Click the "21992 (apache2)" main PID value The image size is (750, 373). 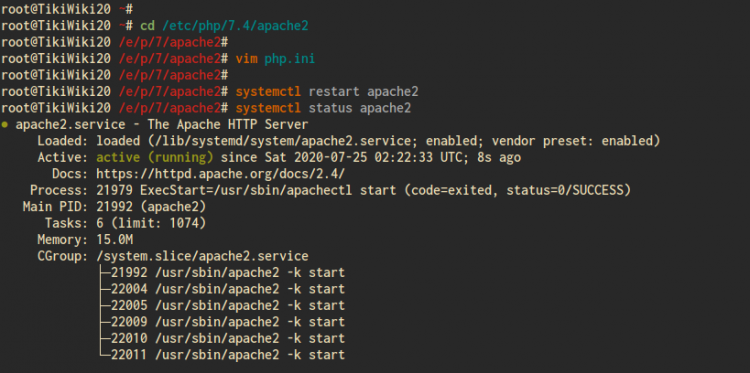[151, 207]
